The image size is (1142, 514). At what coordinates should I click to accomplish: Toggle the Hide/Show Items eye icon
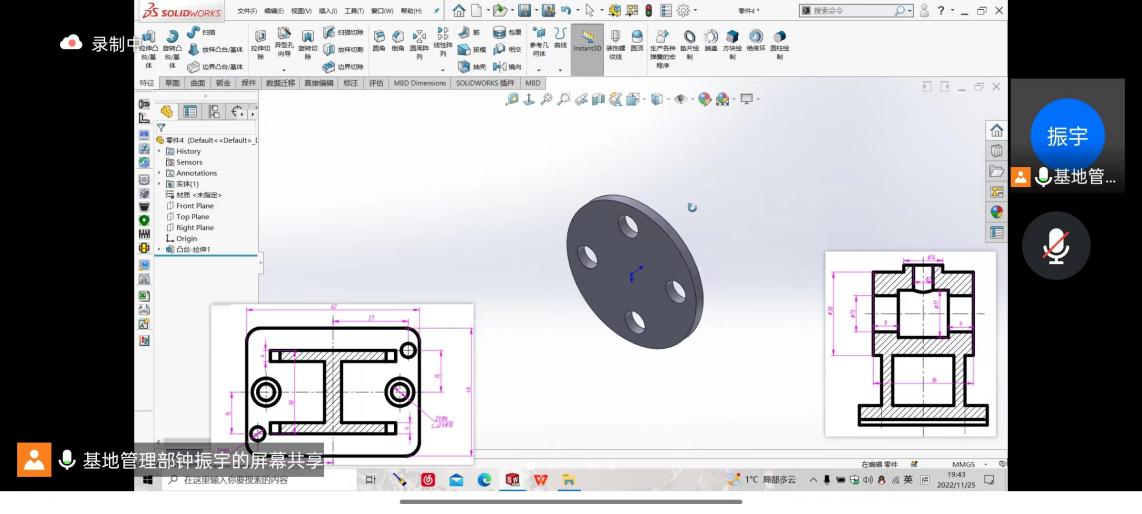[x=681, y=99]
